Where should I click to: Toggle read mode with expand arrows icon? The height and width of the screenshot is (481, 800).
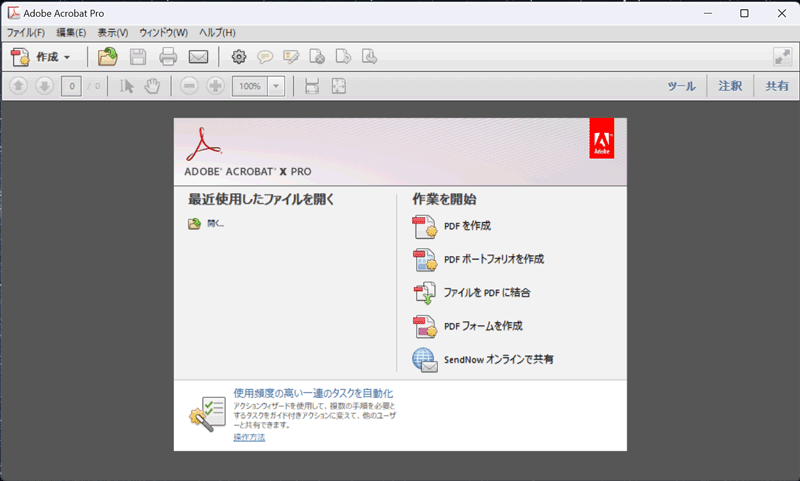pos(782,57)
